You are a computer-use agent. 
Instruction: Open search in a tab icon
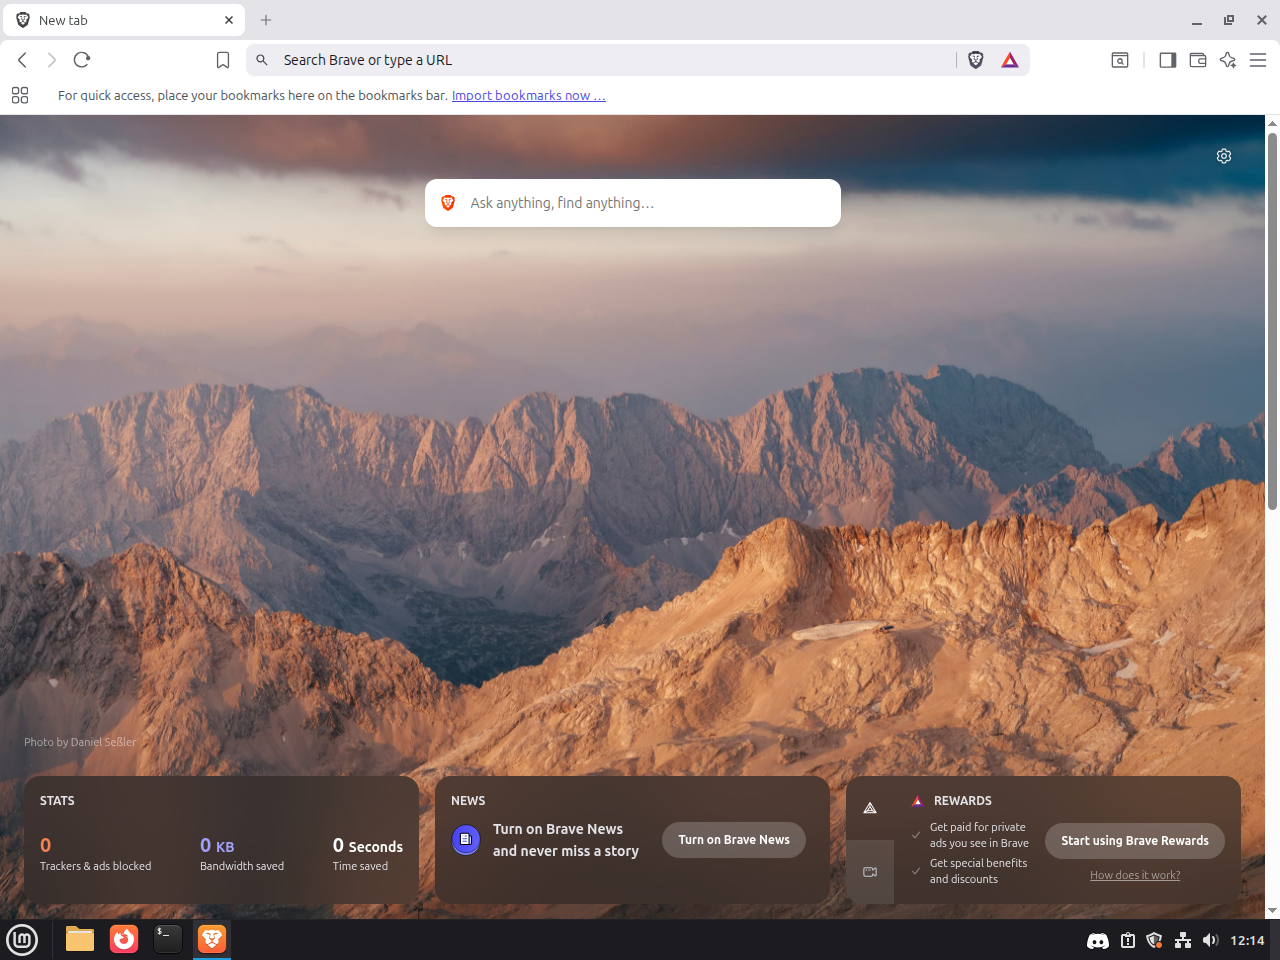tap(1120, 60)
